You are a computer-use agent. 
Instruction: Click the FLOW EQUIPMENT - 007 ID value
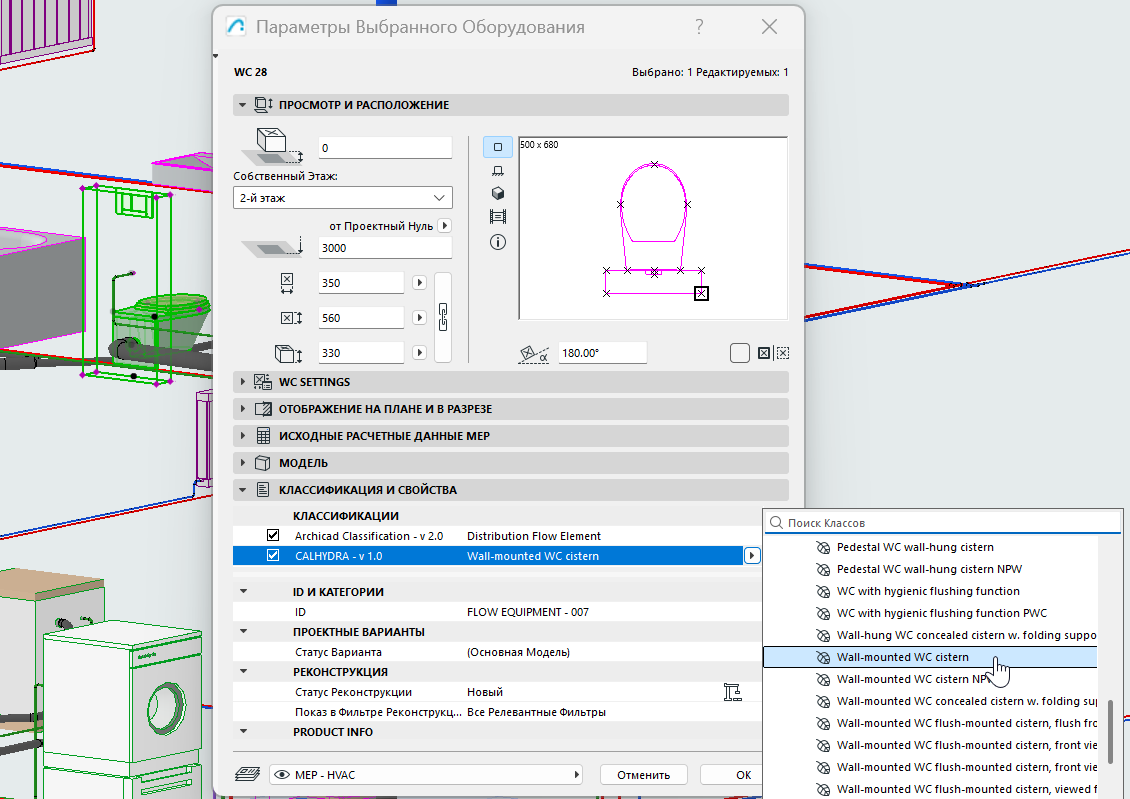click(528, 612)
